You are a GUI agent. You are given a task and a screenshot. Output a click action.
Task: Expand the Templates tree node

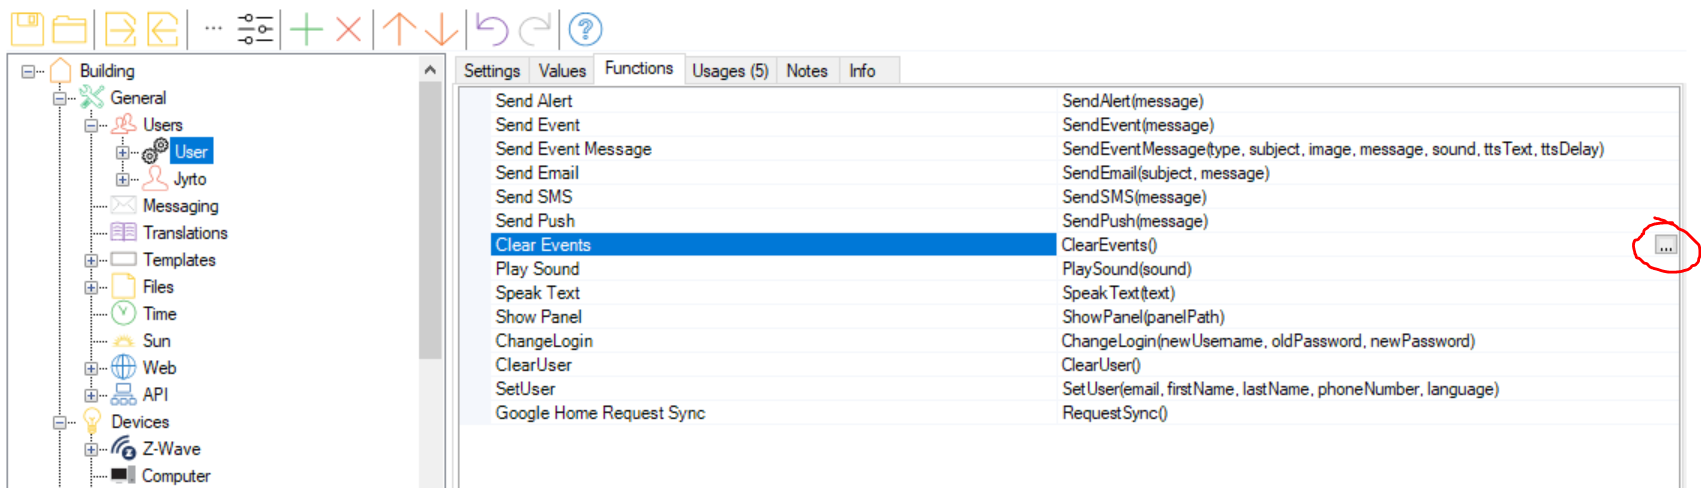(x=91, y=260)
